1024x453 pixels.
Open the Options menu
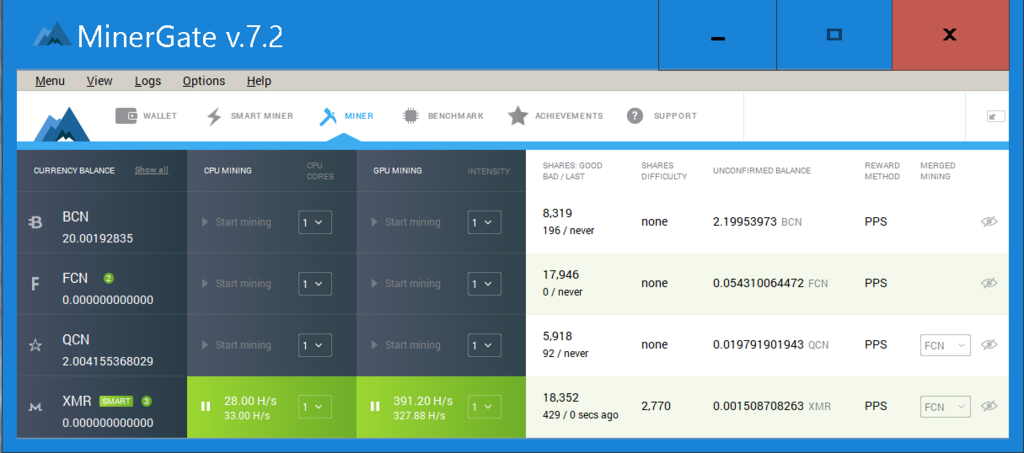click(204, 81)
